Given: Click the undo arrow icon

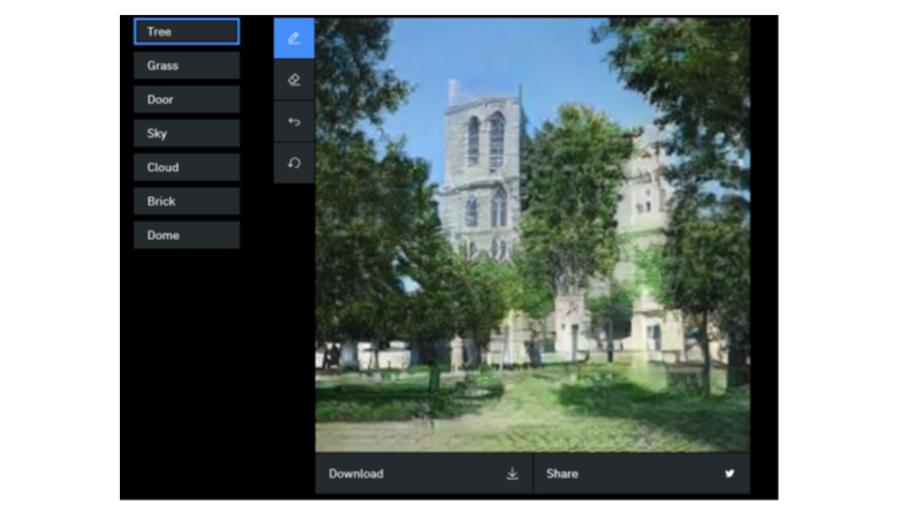Looking at the screenshot, I should pyautogui.click(x=293, y=122).
